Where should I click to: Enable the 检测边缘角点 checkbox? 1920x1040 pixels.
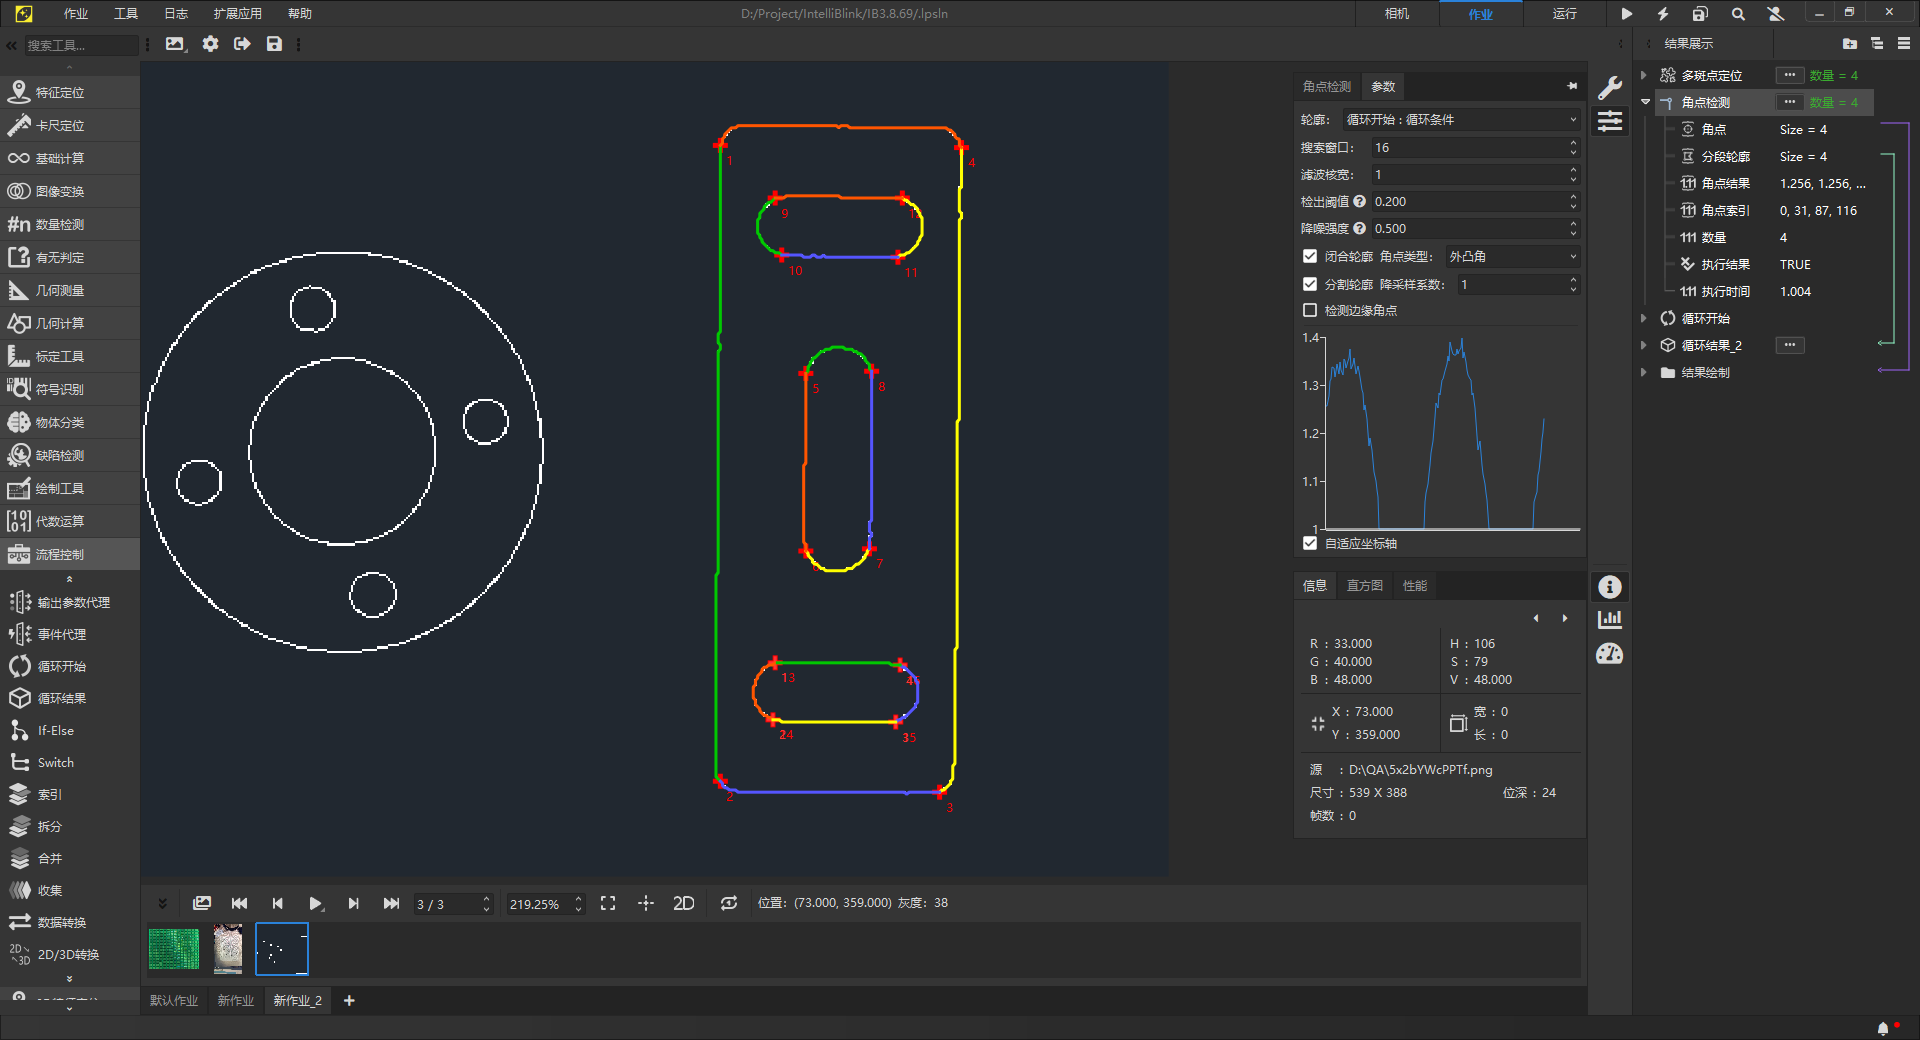coord(1310,311)
